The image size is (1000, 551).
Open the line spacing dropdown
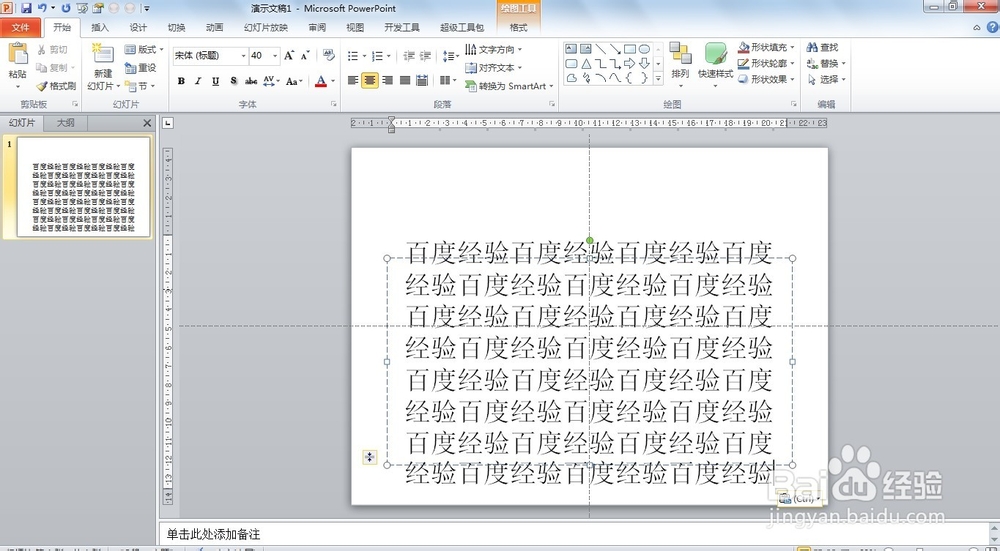(450, 56)
